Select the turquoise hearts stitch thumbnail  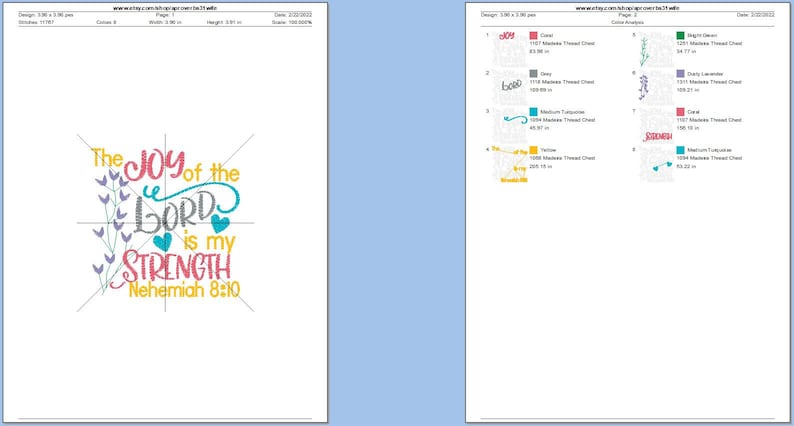tap(657, 164)
